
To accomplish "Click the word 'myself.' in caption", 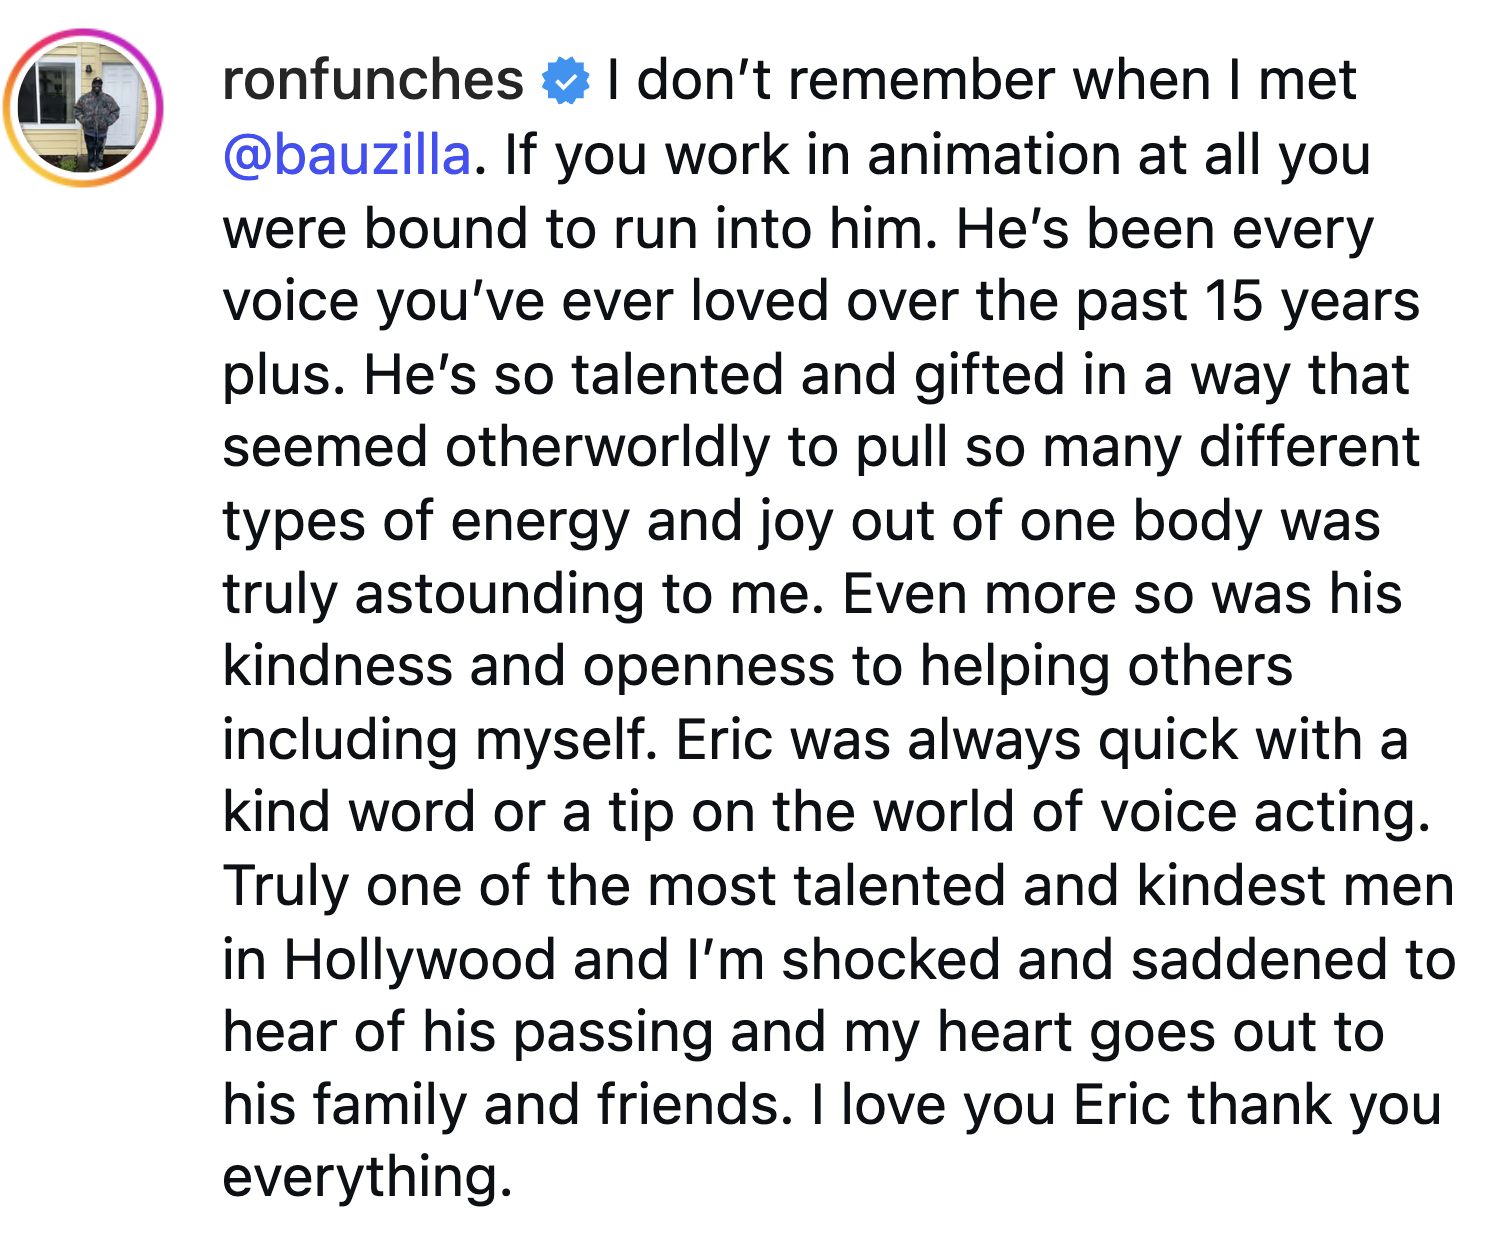I will click(566, 742).
